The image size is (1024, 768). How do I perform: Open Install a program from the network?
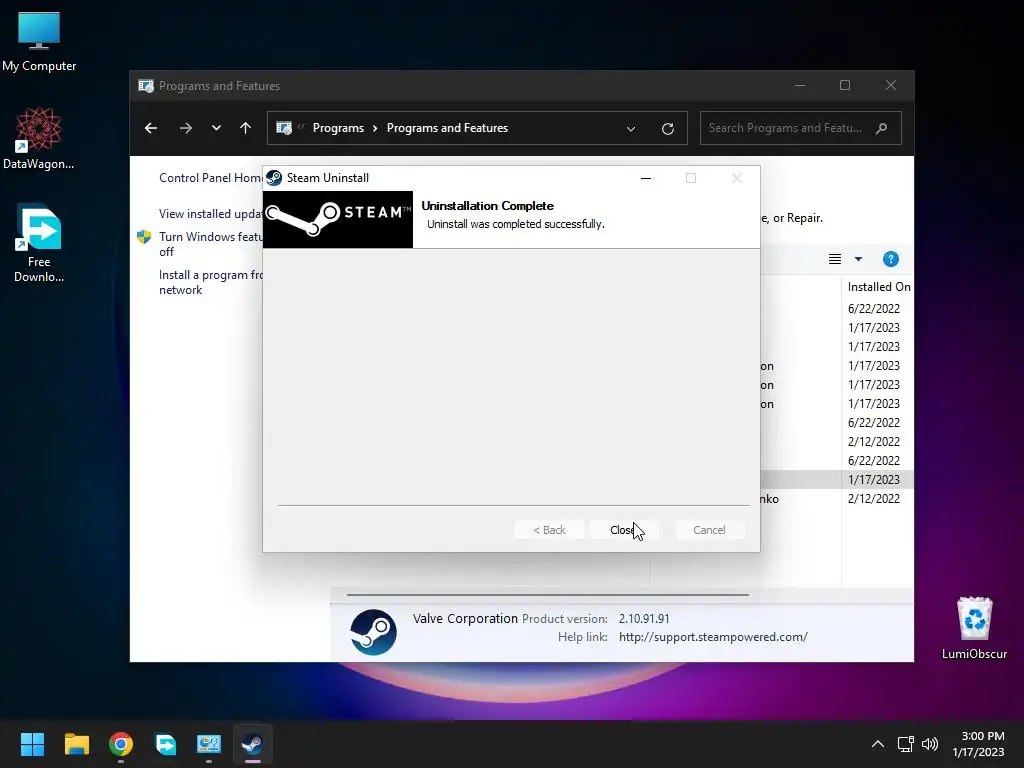coord(210,282)
